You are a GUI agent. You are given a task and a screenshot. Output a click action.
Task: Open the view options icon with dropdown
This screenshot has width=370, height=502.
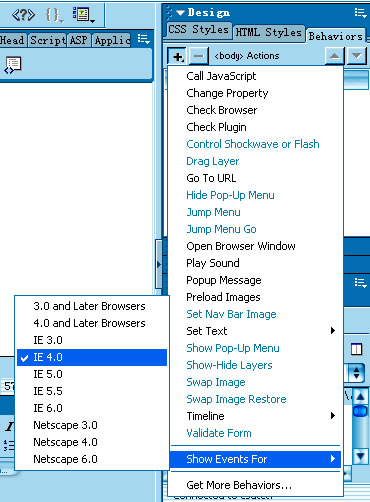(83, 15)
